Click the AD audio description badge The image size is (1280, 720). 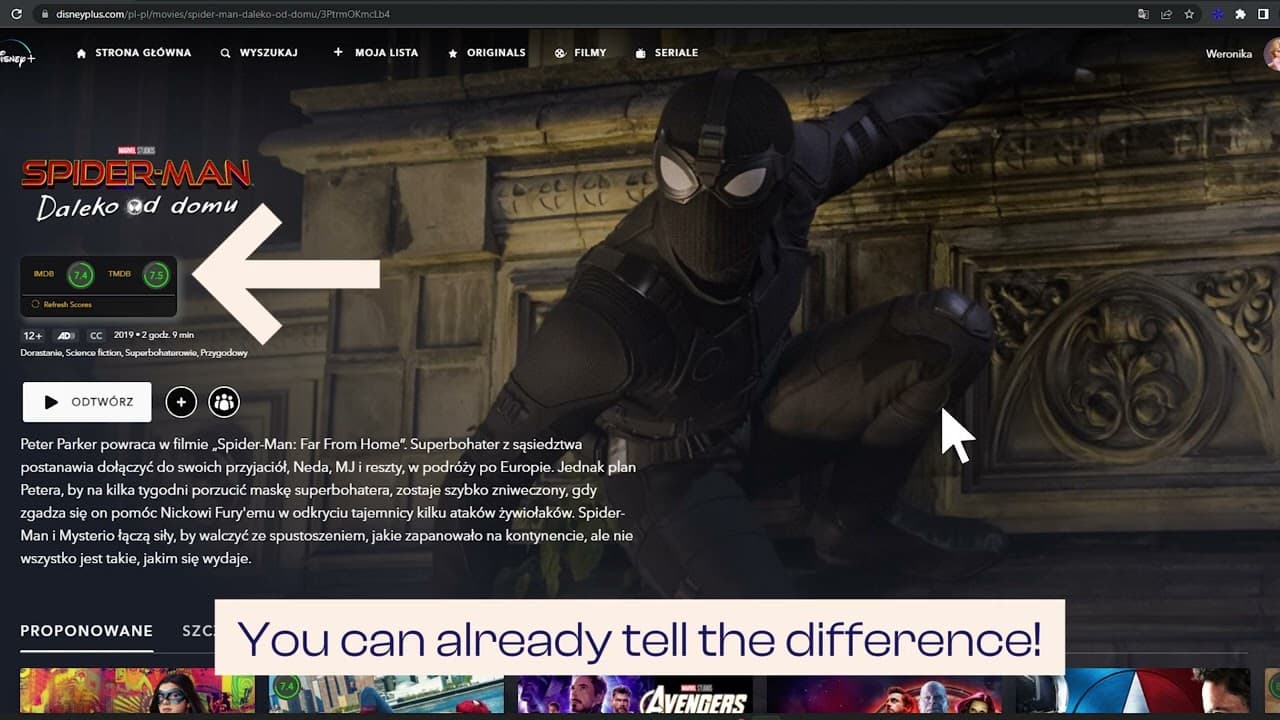pyautogui.click(x=67, y=336)
